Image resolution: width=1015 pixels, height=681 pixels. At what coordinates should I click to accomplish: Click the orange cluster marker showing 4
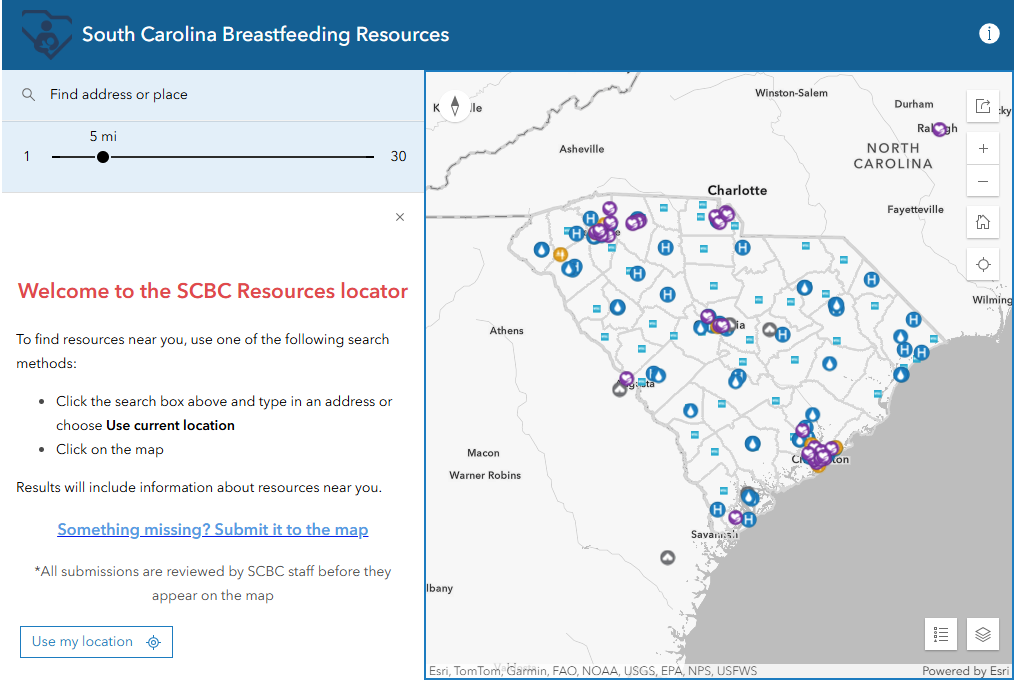pyautogui.click(x=561, y=255)
